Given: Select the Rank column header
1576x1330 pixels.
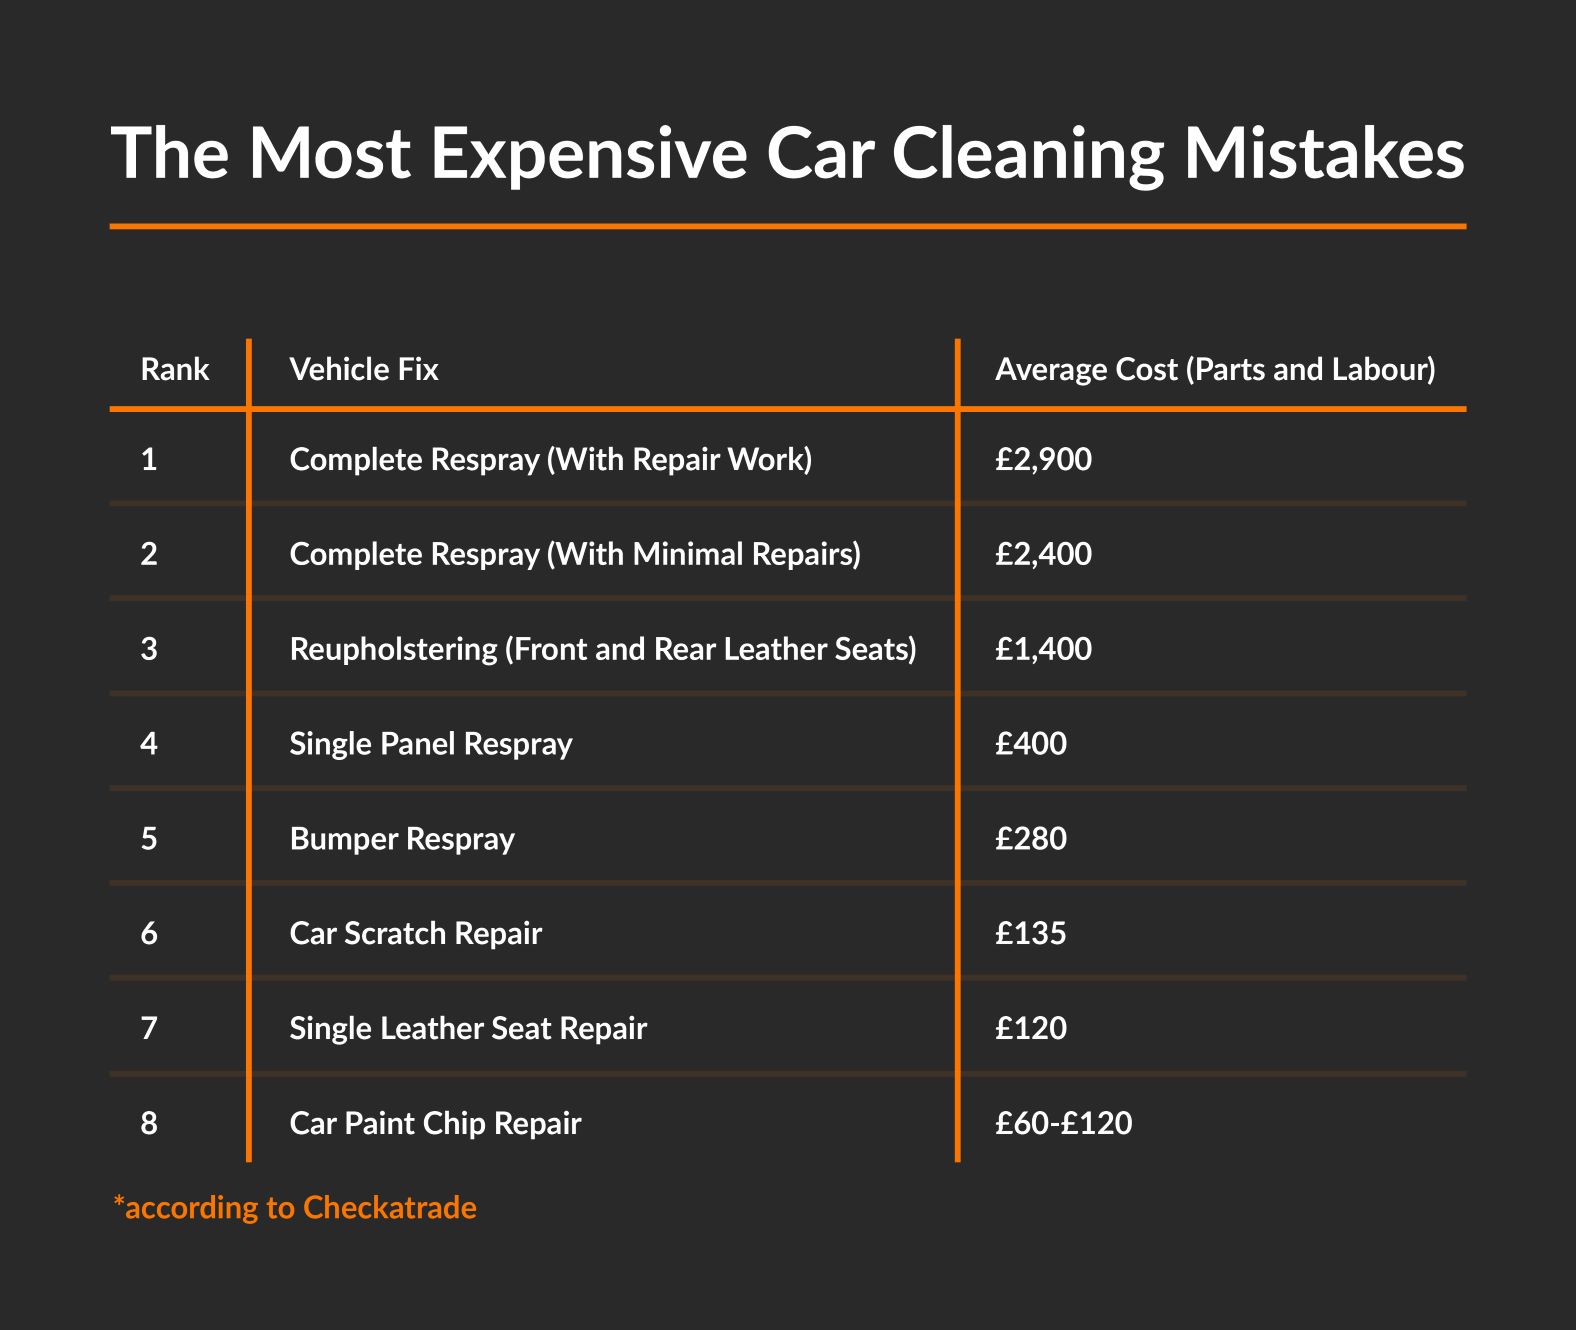Looking at the screenshot, I should point(175,370).
